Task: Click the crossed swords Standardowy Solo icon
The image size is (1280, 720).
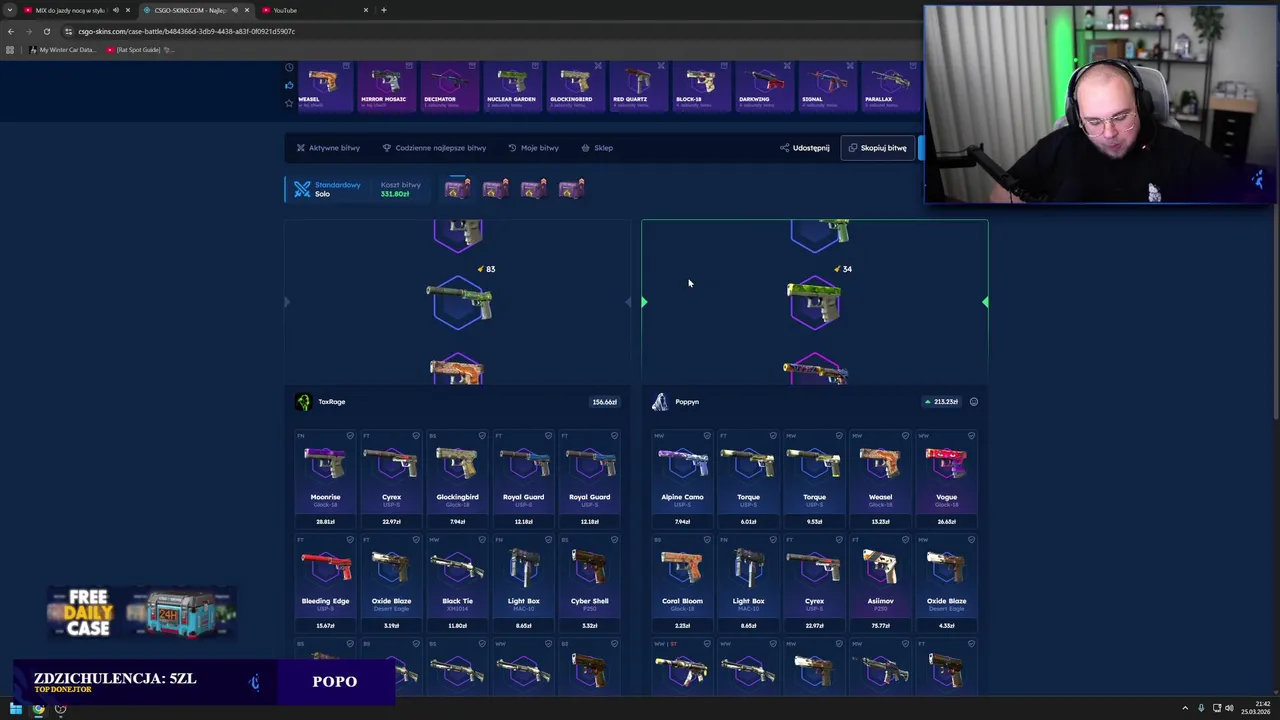Action: coord(302,189)
